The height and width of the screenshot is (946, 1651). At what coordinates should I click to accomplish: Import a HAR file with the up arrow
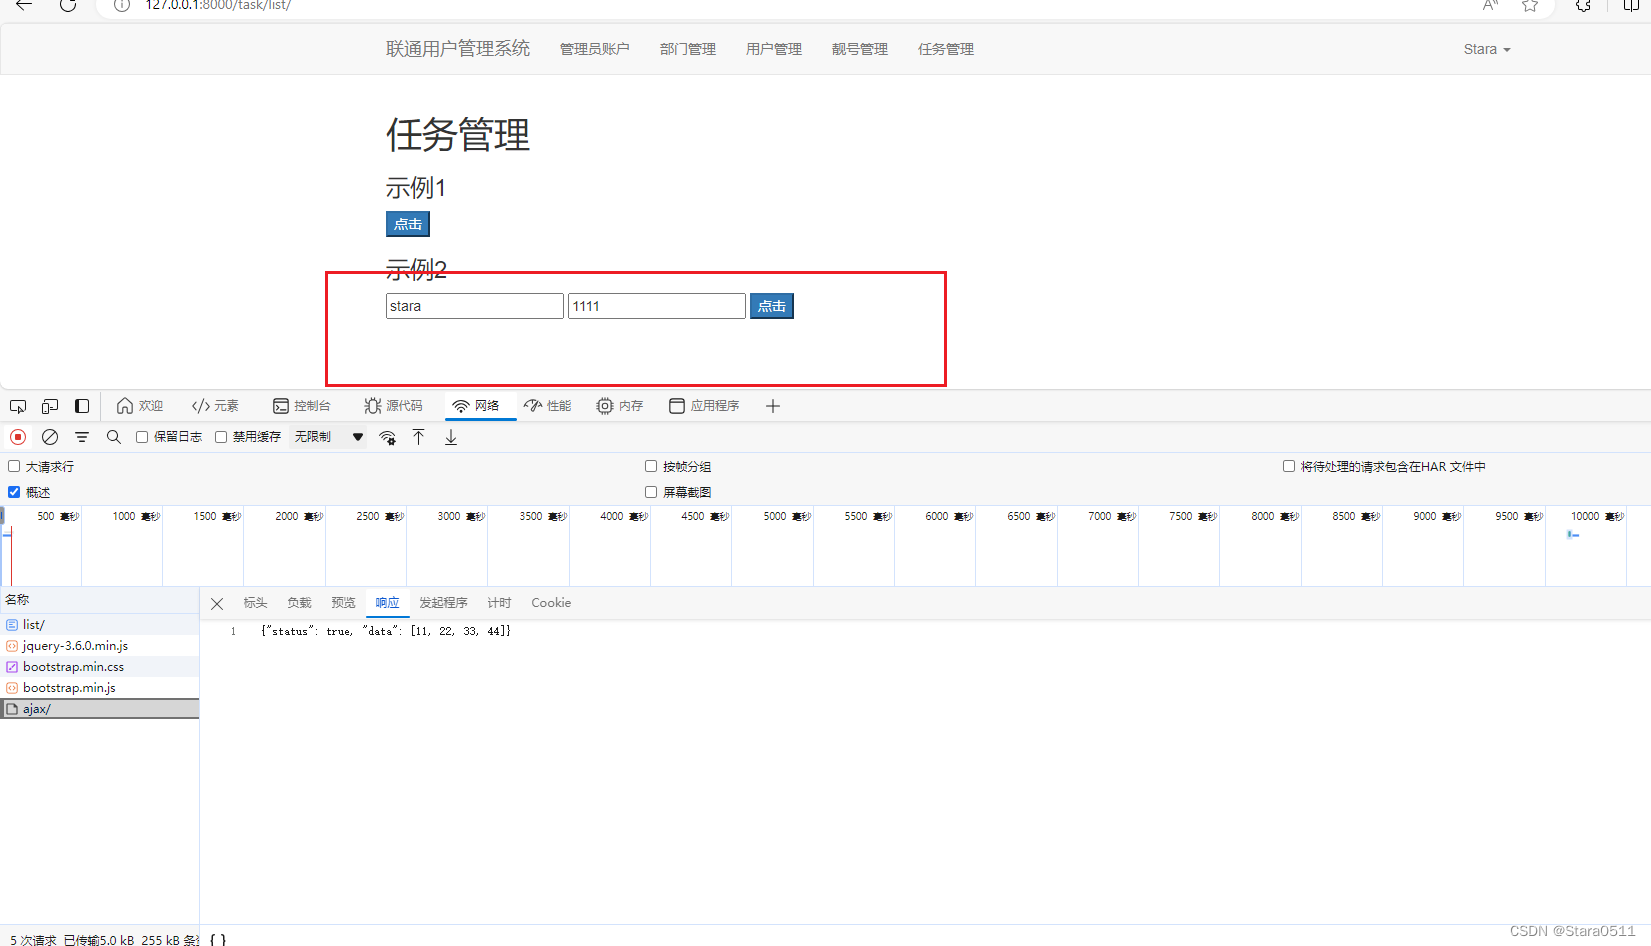click(419, 437)
